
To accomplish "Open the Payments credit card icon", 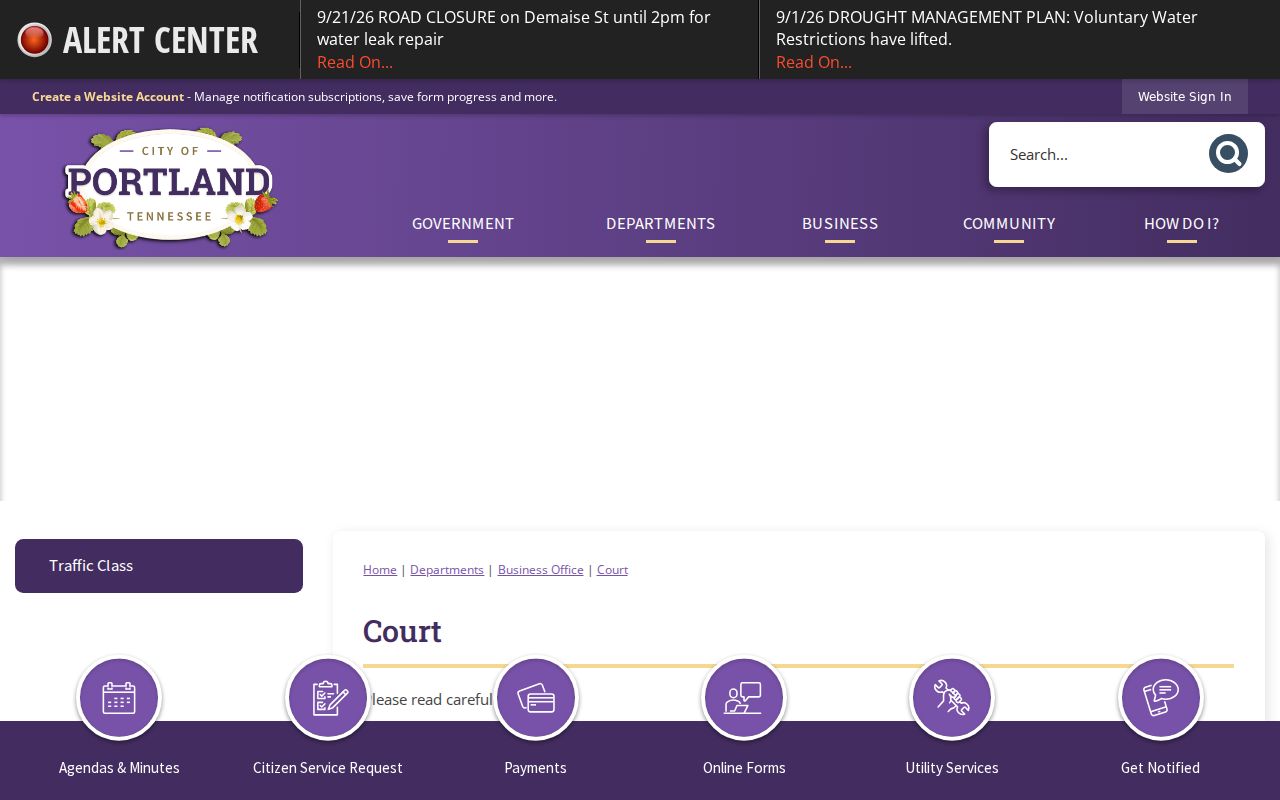I will pyautogui.click(x=536, y=697).
